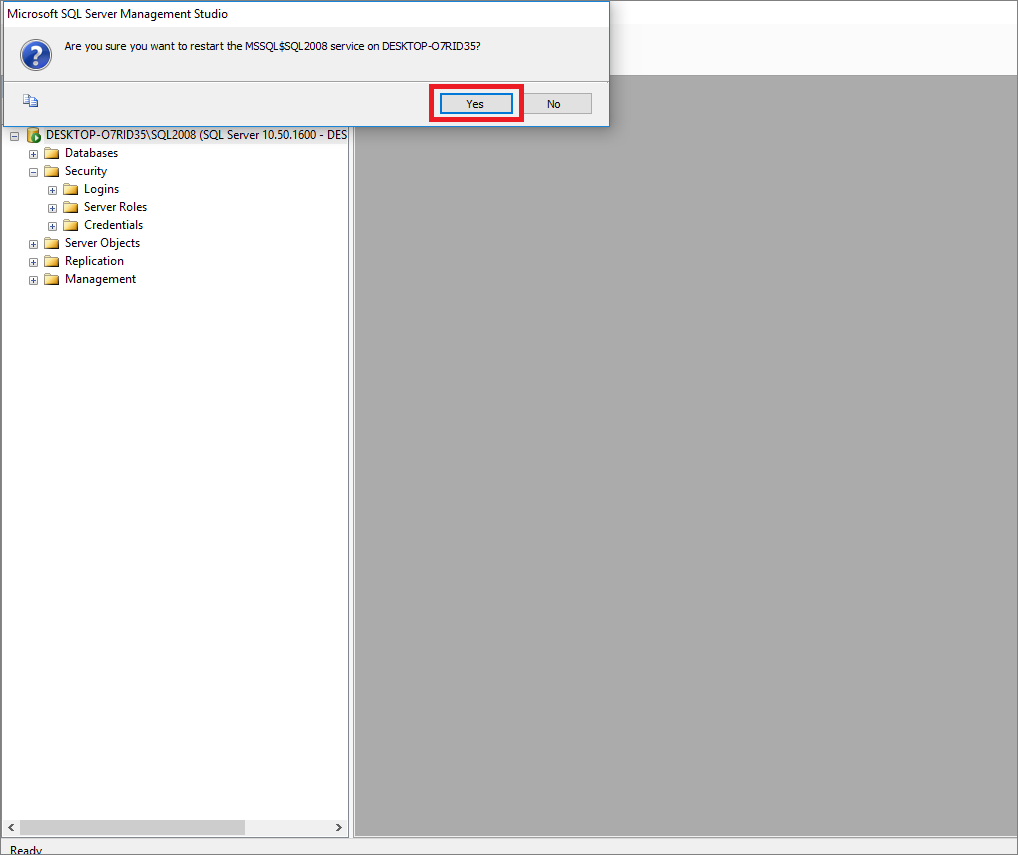The width and height of the screenshot is (1018, 855).
Task: Confirm restart by clicking Yes
Action: [x=476, y=104]
